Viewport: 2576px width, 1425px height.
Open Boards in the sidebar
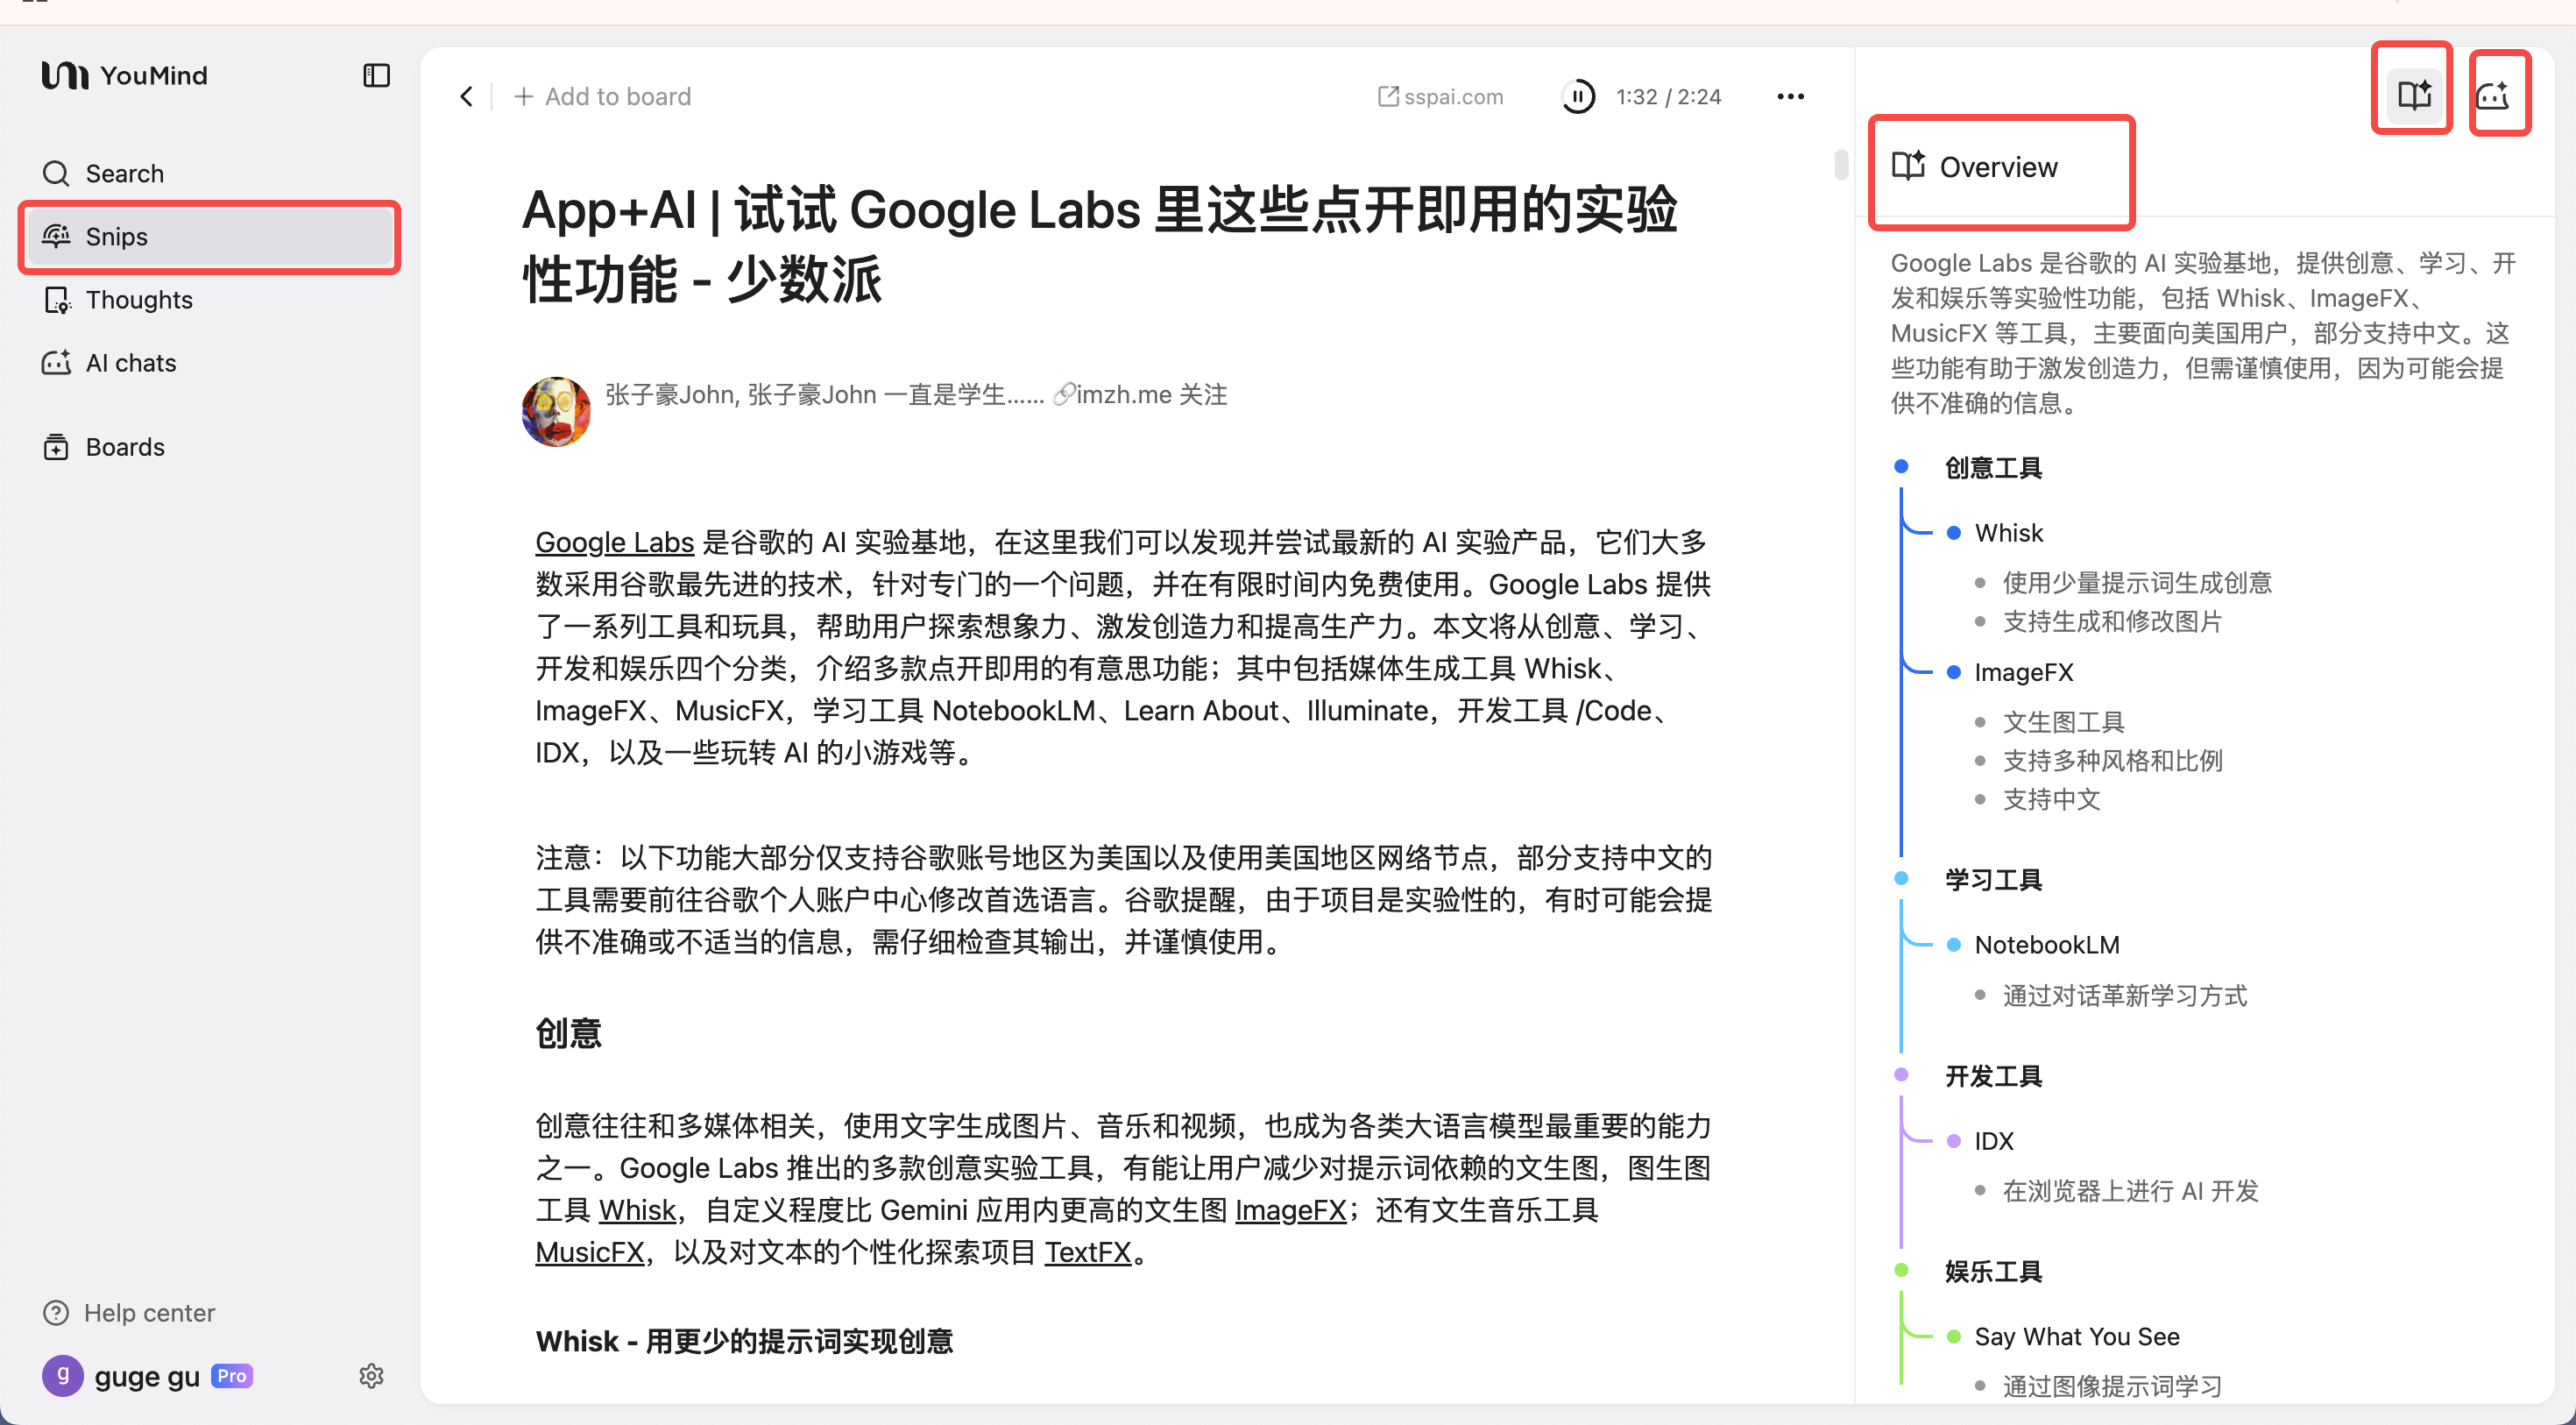[x=210, y=447]
